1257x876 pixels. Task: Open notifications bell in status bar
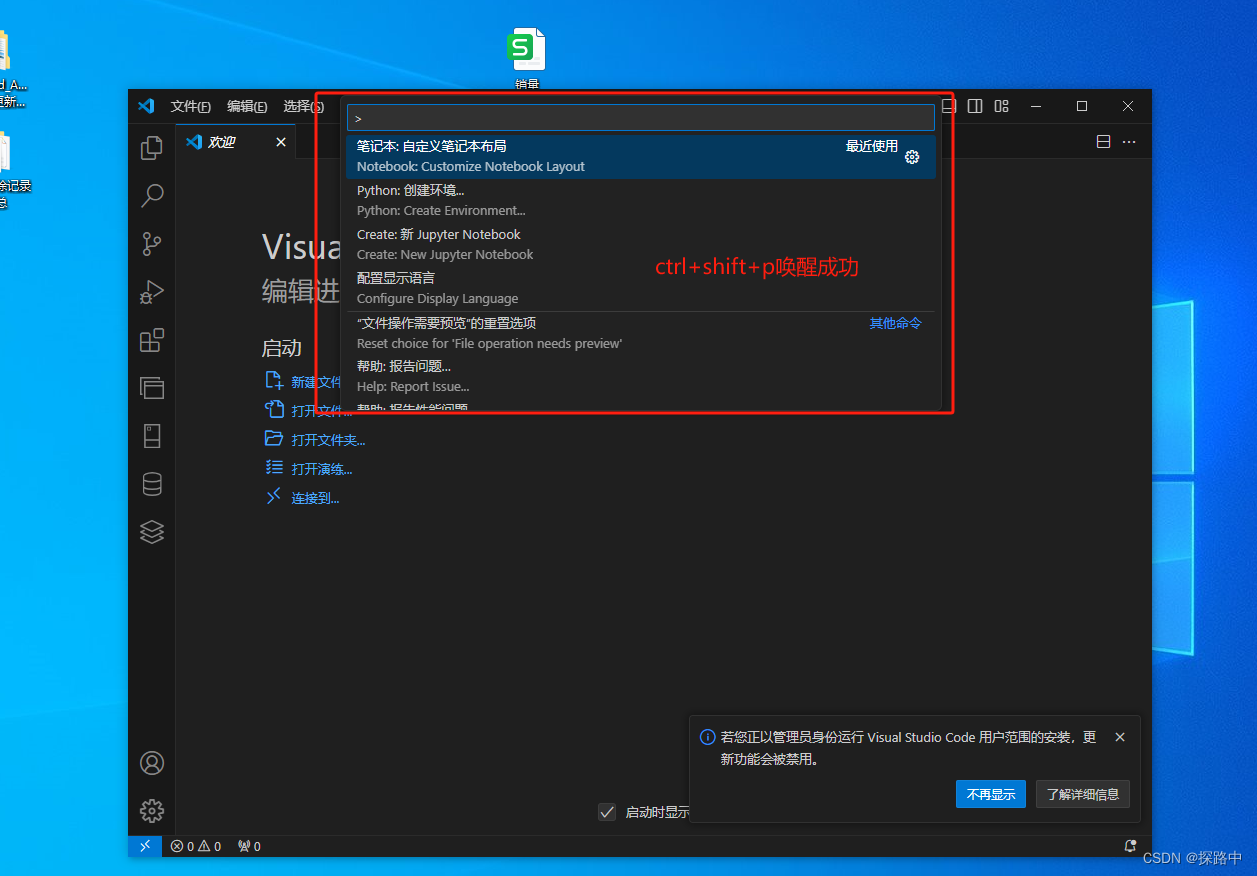(x=1131, y=846)
